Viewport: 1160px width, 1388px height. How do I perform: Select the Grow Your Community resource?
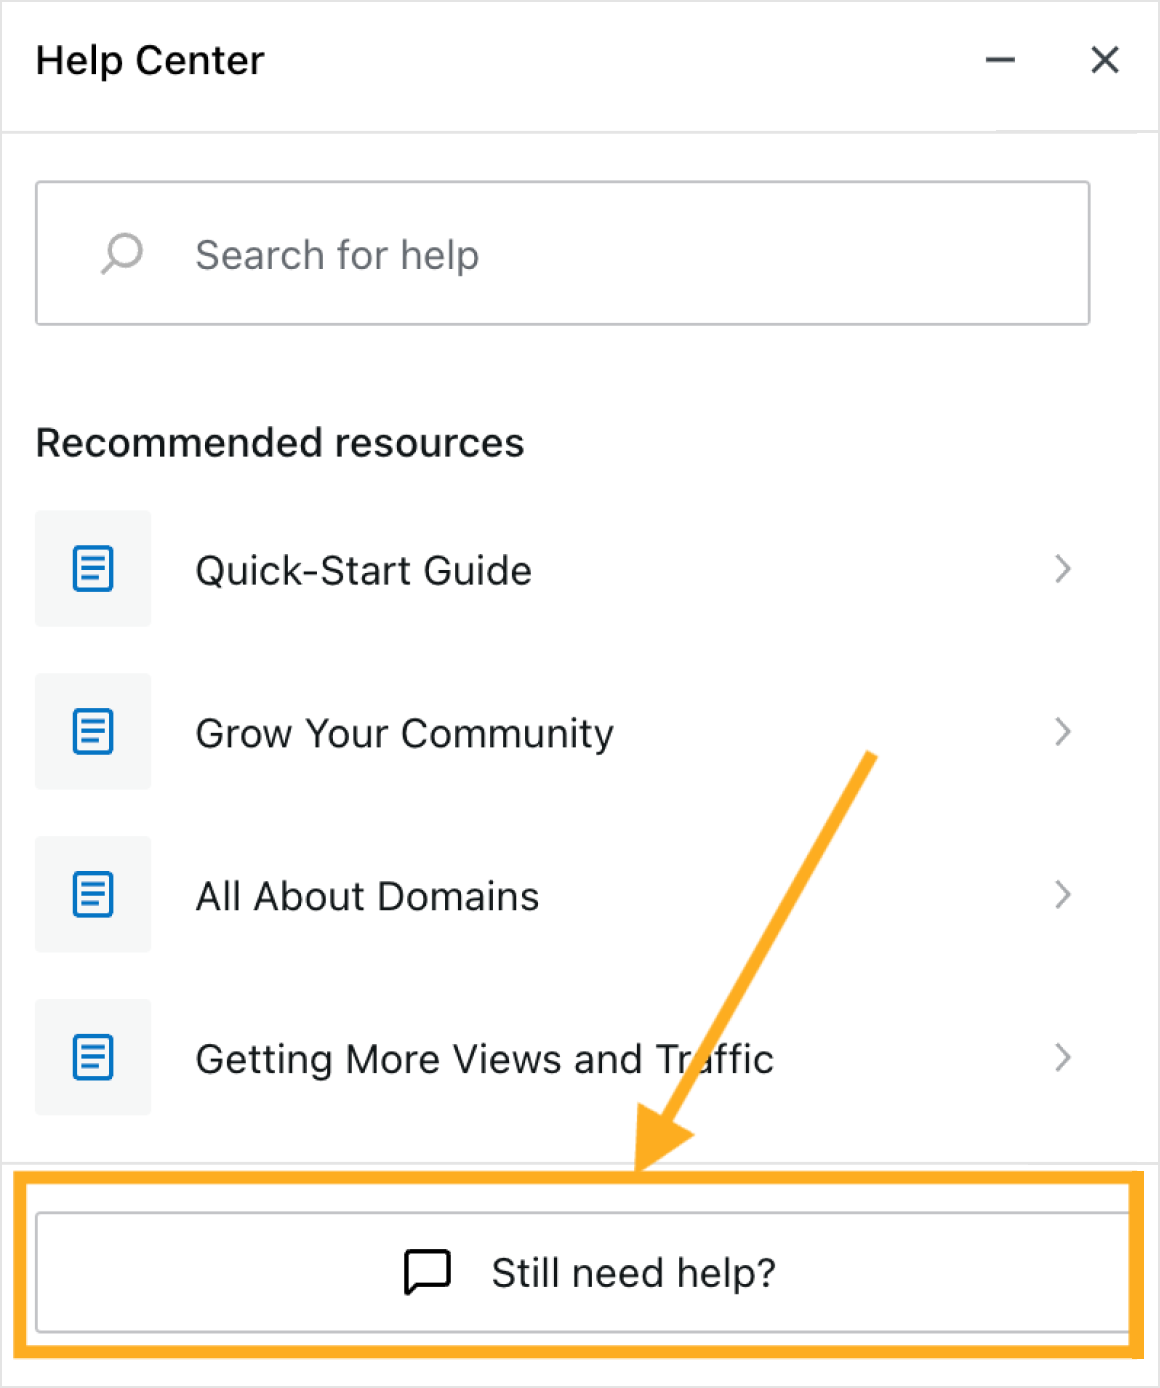[x=405, y=732]
